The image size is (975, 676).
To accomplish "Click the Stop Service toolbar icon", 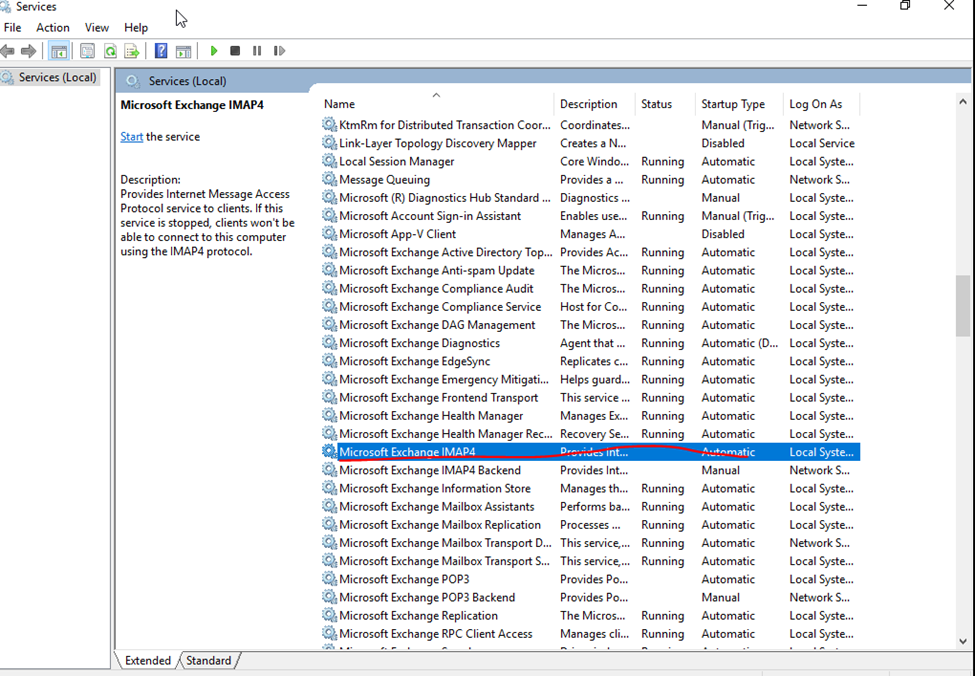I will click(235, 51).
